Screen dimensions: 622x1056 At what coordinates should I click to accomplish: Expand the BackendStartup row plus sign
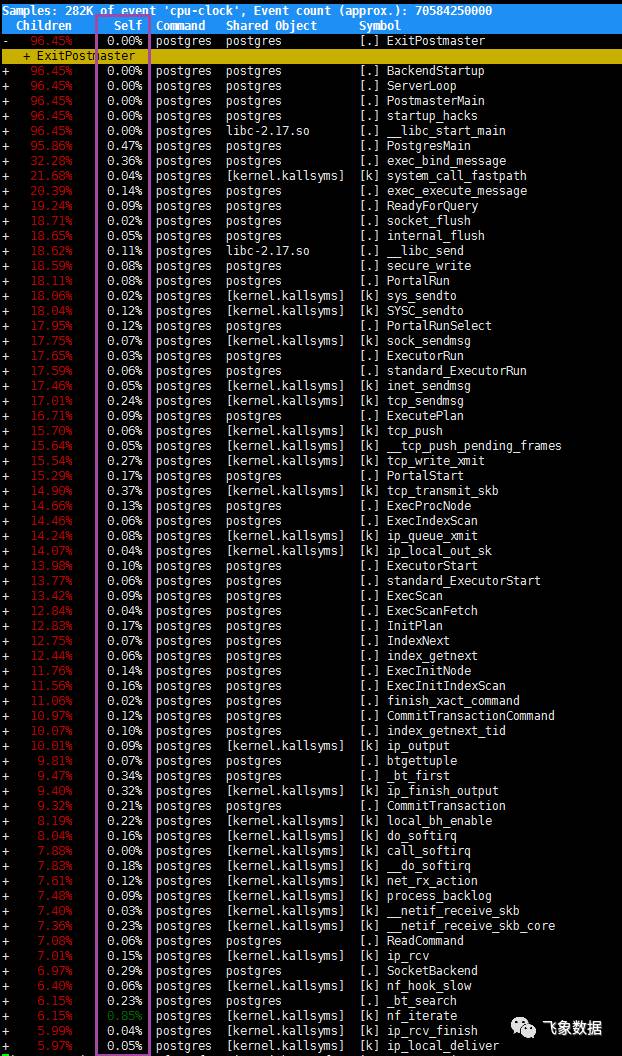point(6,71)
